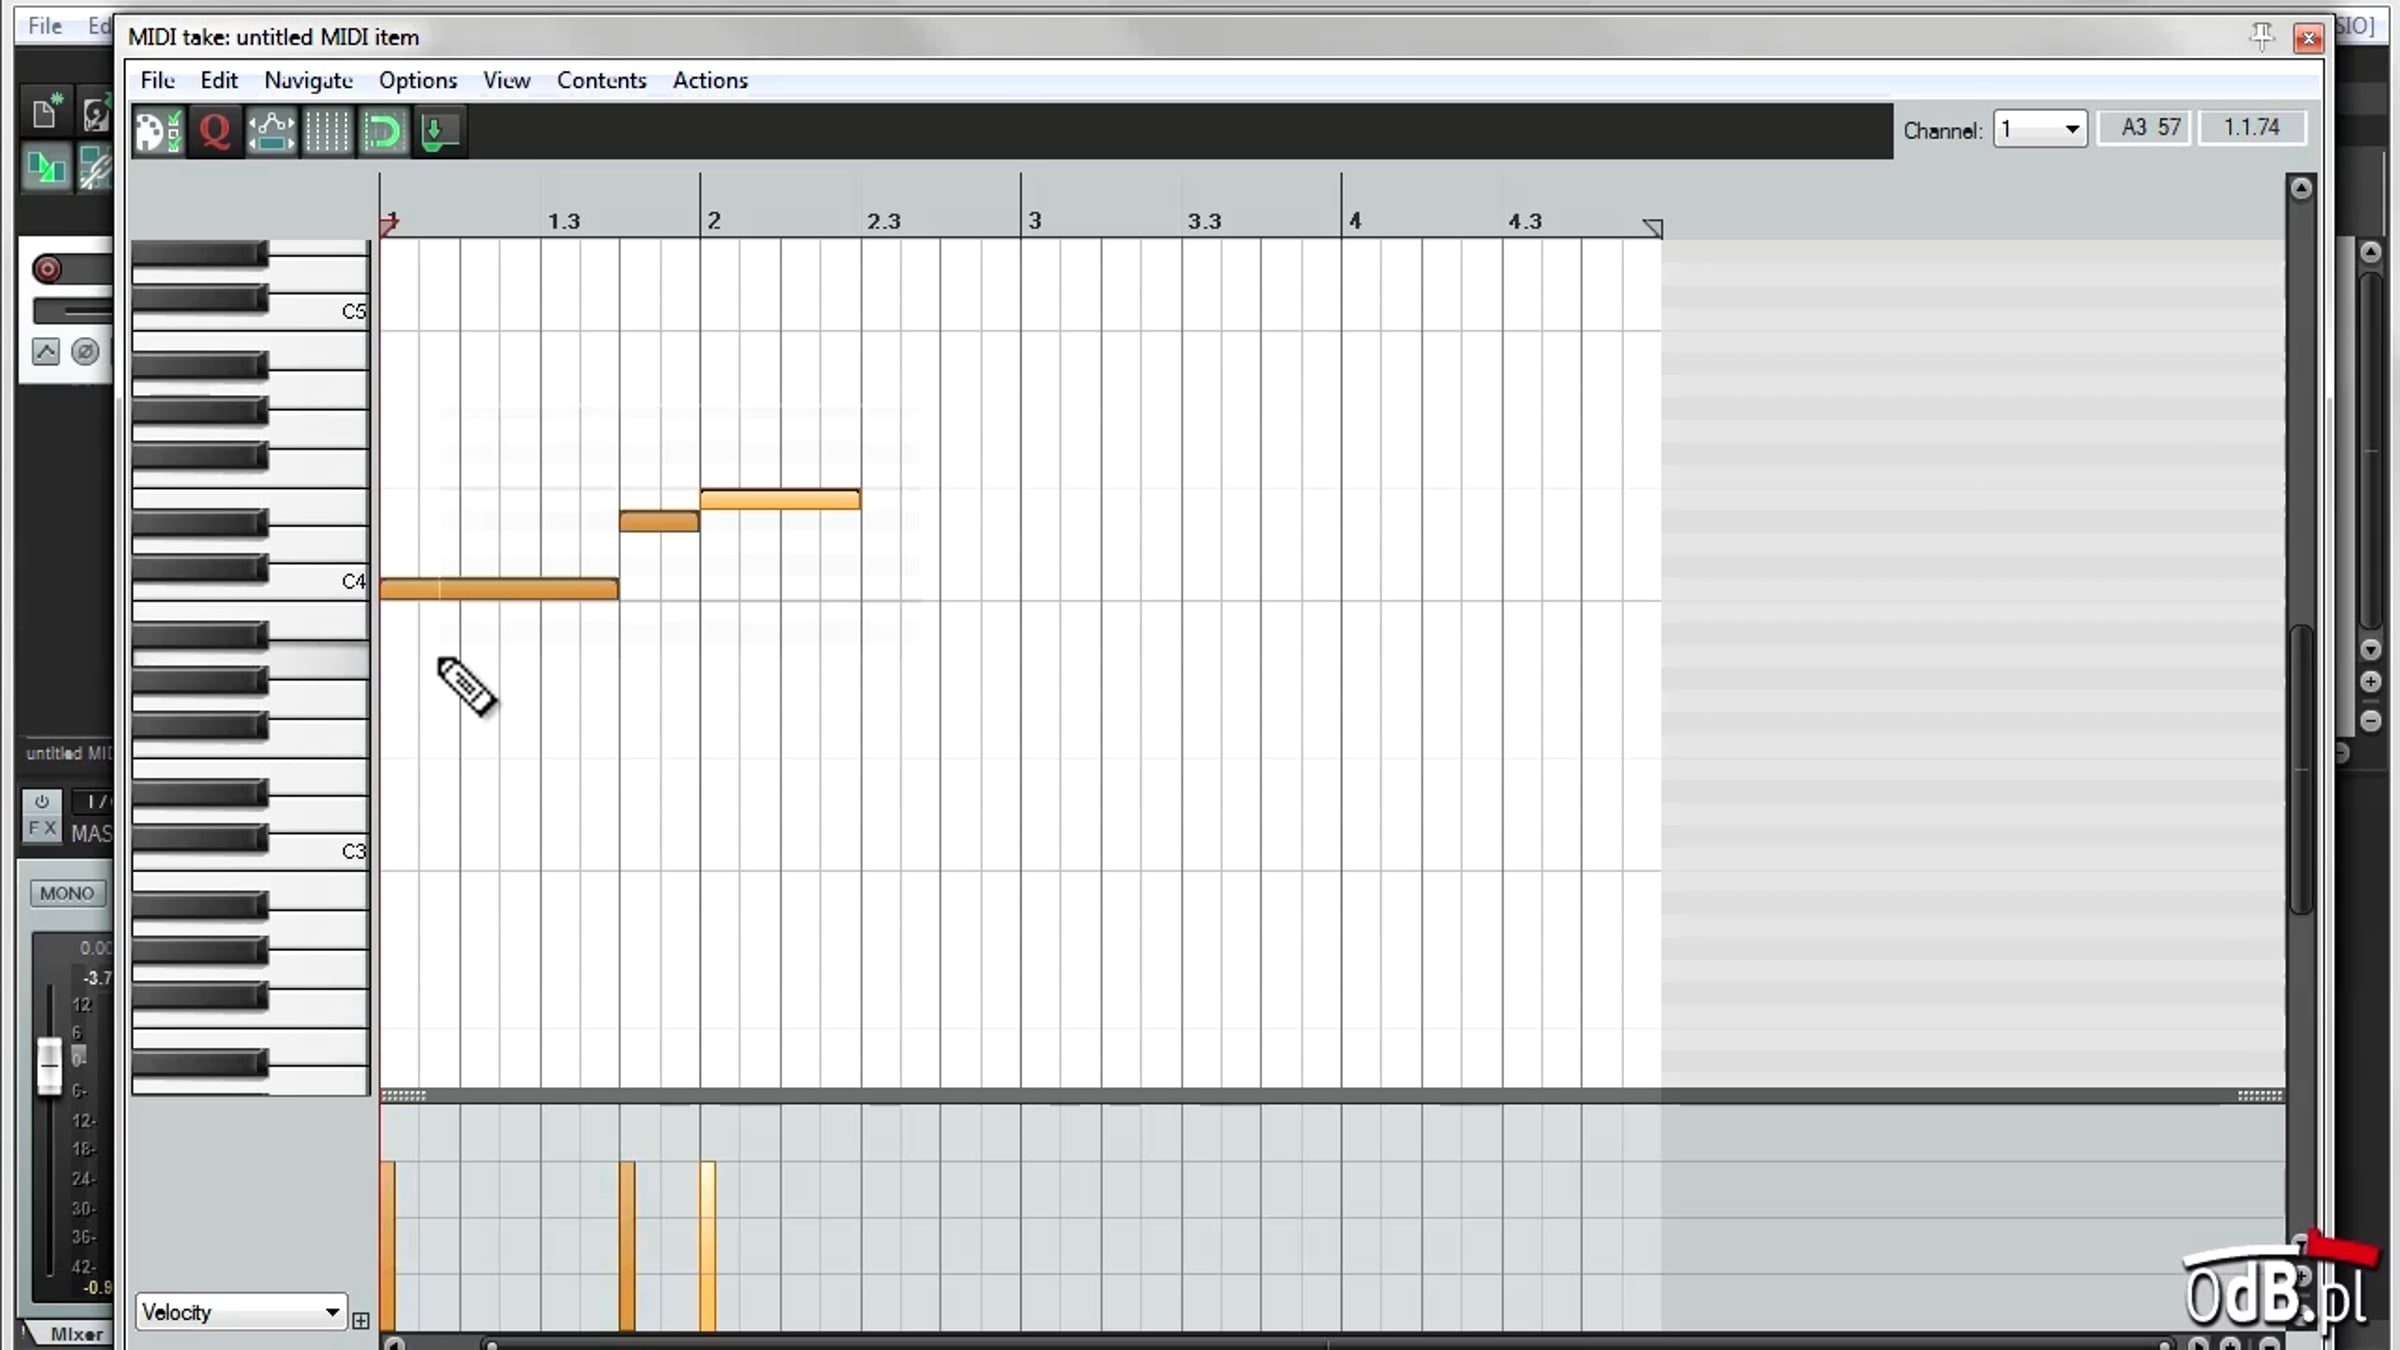2400x1350 pixels.
Task: Click the master volume fader handle
Action: point(49,1066)
